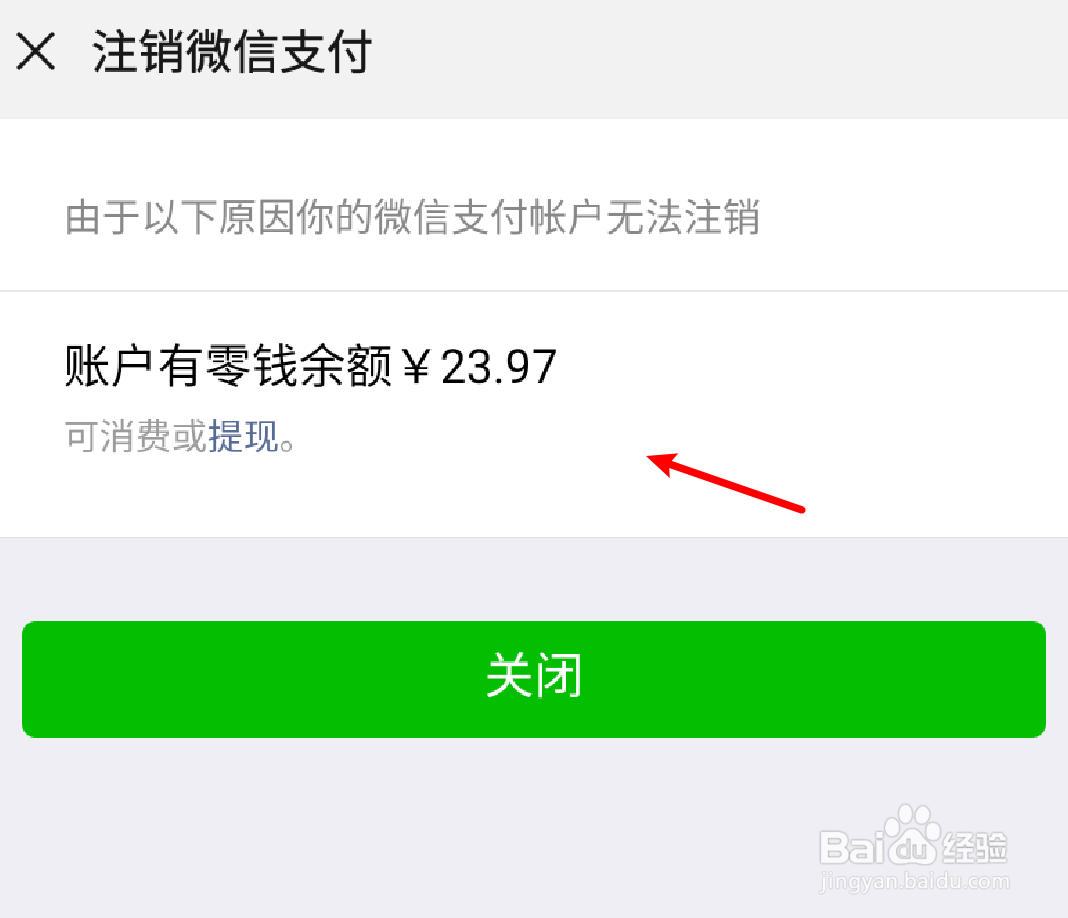1068x918 pixels.
Task: Click the 零钱 word in balance line
Action: 251,366
